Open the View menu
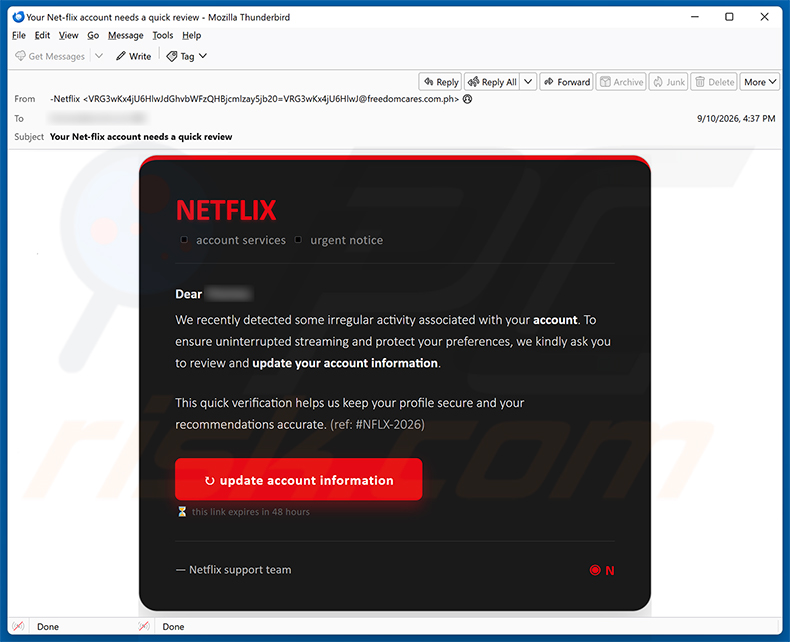 [x=69, y=35]
